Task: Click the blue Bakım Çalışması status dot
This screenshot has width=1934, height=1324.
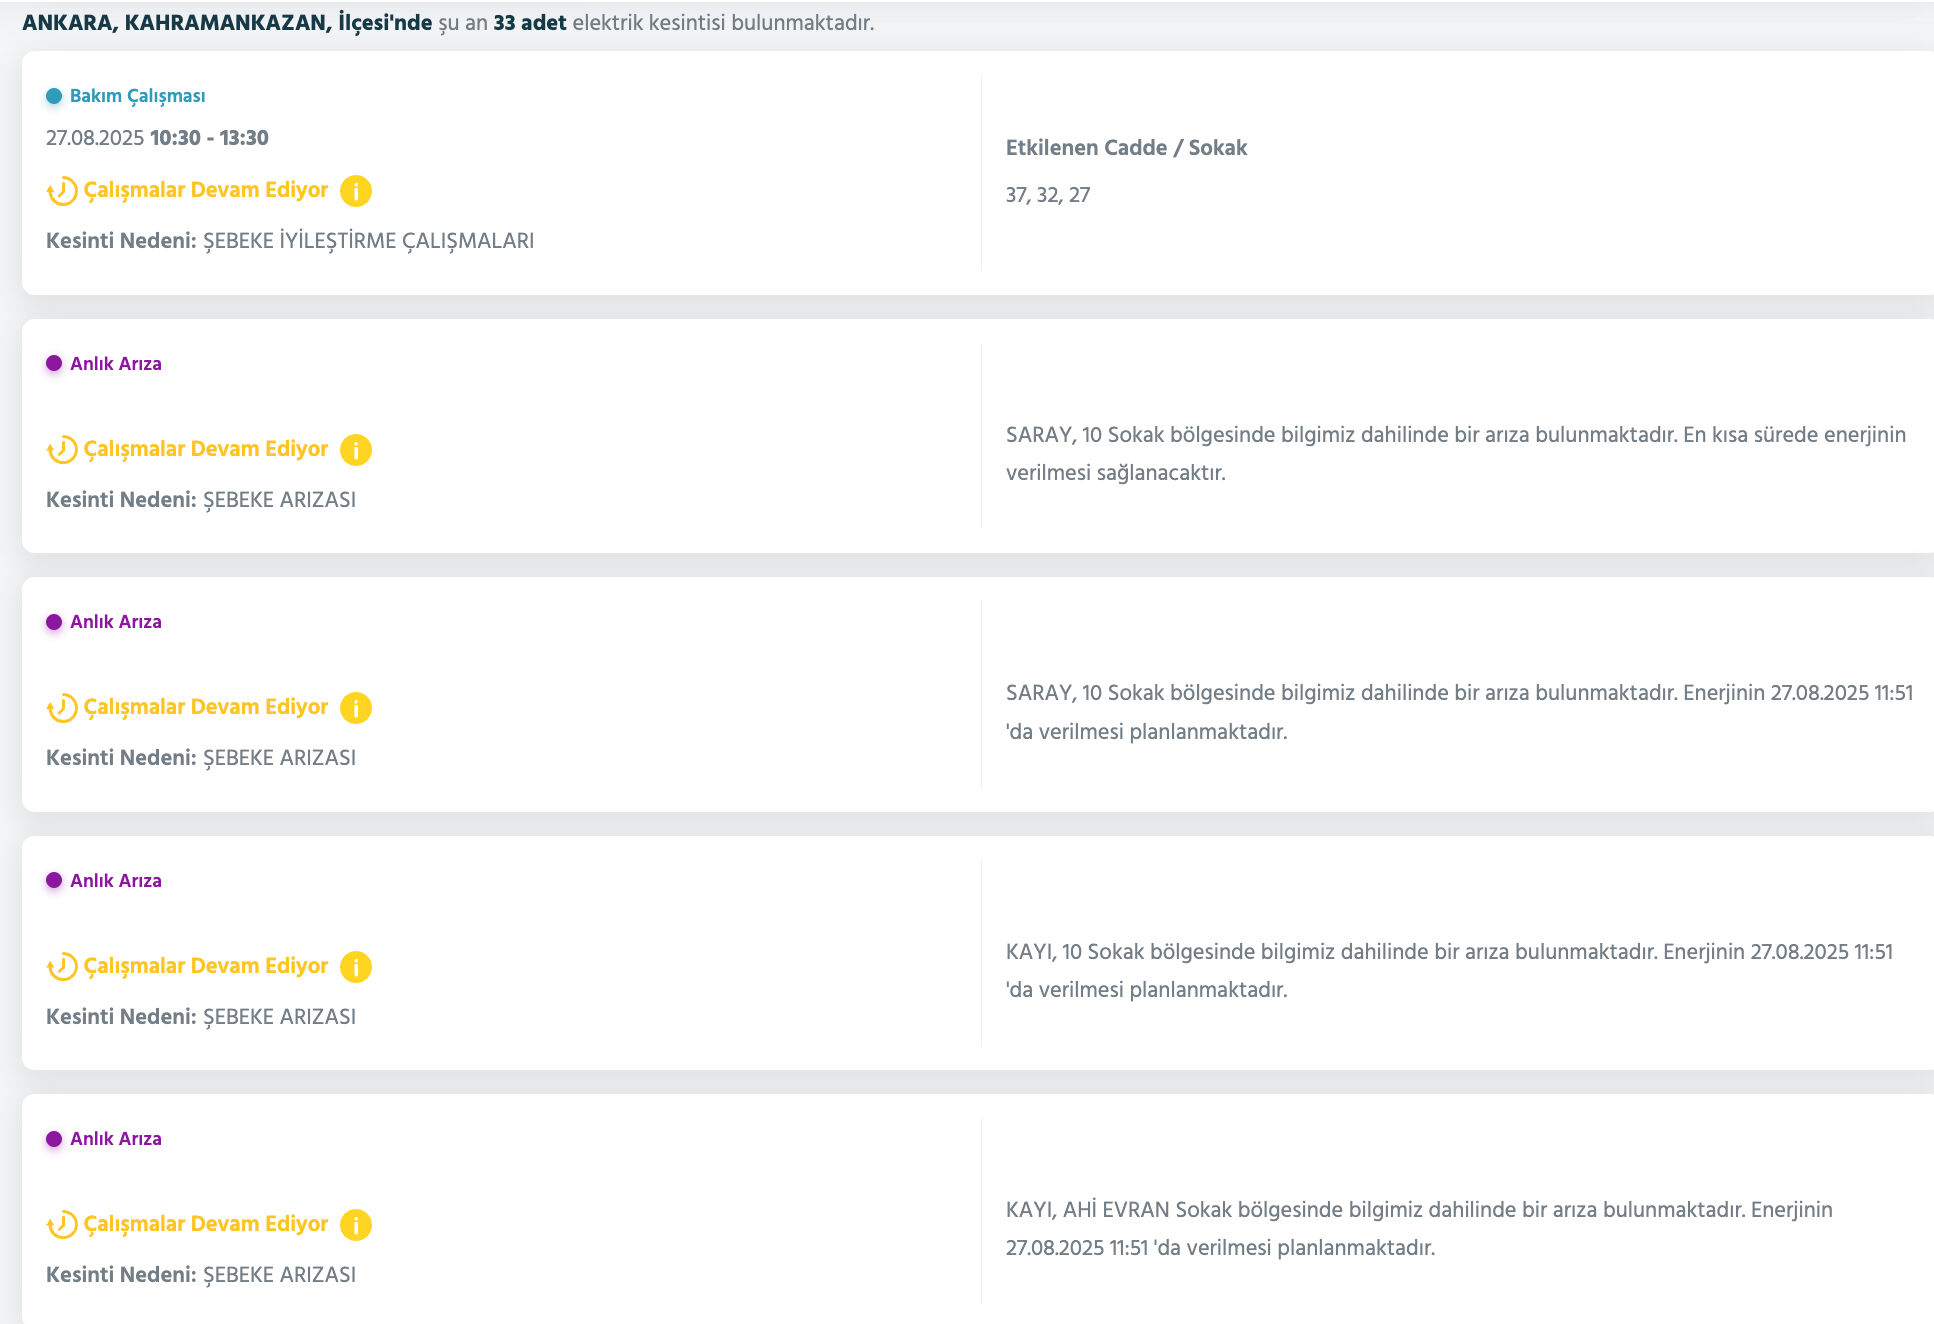Action: (54, 96)
